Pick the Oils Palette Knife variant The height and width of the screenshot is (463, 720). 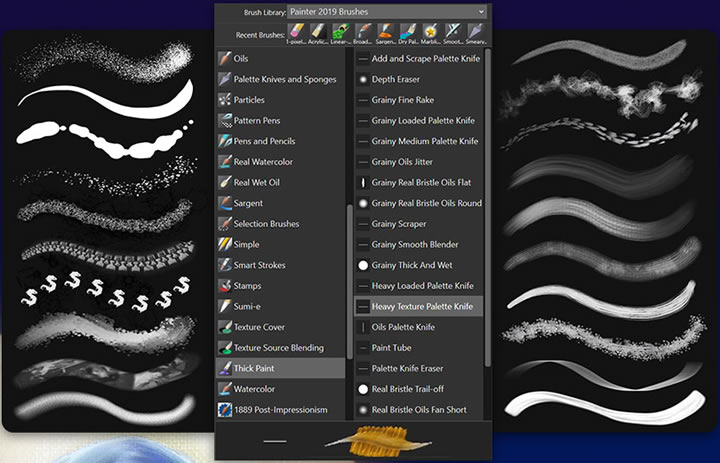click(x=419, y=327)
